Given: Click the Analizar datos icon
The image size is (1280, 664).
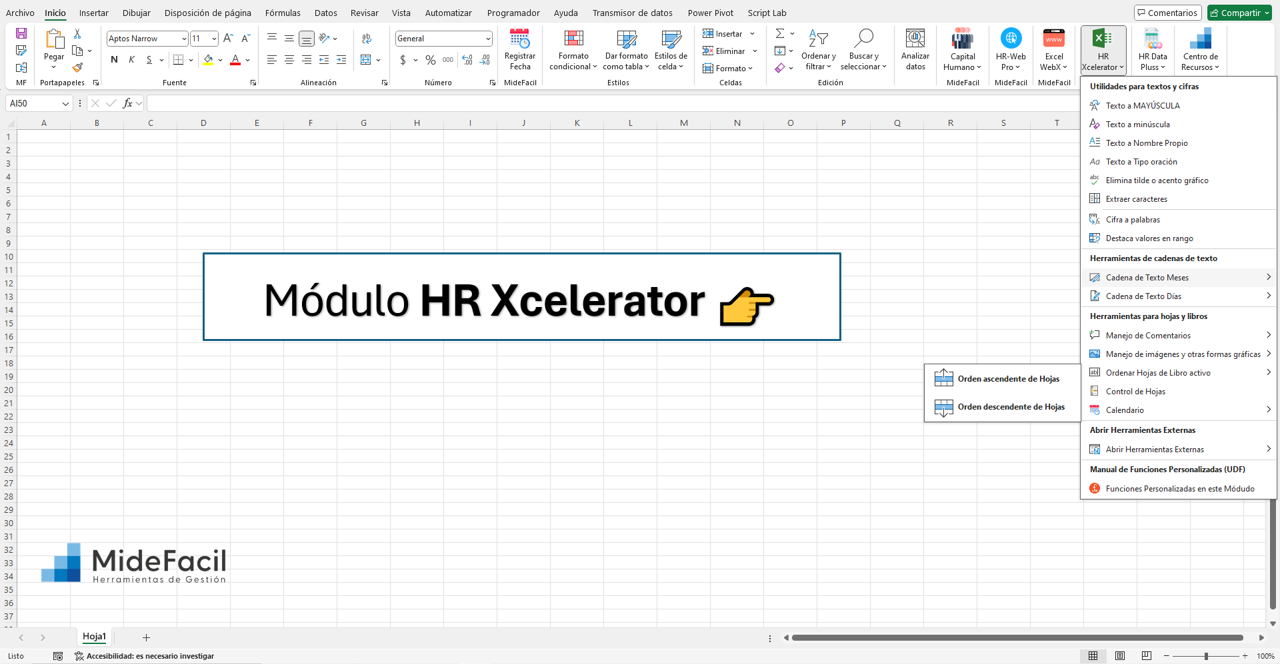Looking at the screenshot, I should 915,39.
